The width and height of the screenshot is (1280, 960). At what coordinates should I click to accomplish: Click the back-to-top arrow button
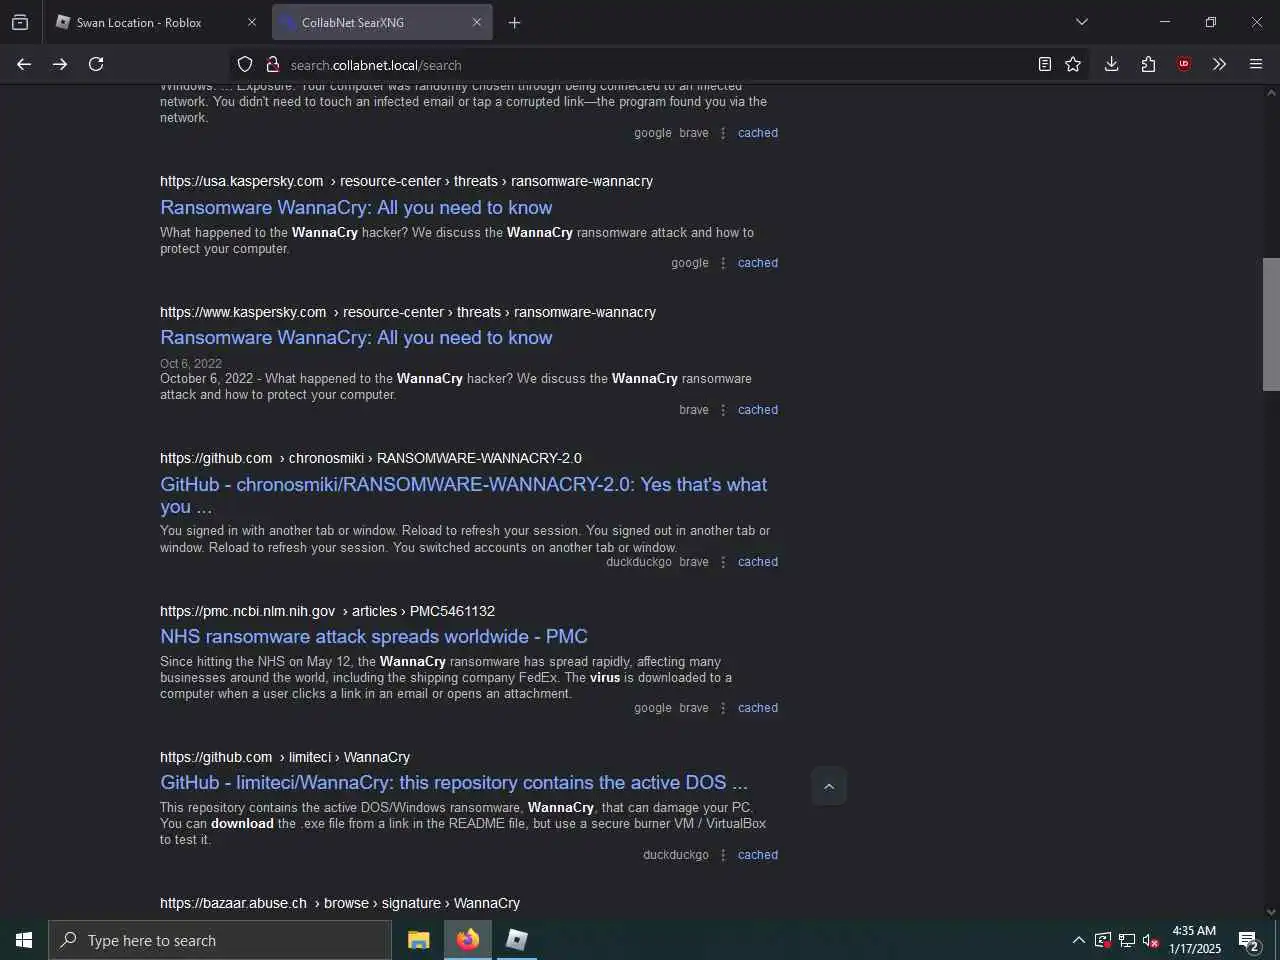click(829, 786)
